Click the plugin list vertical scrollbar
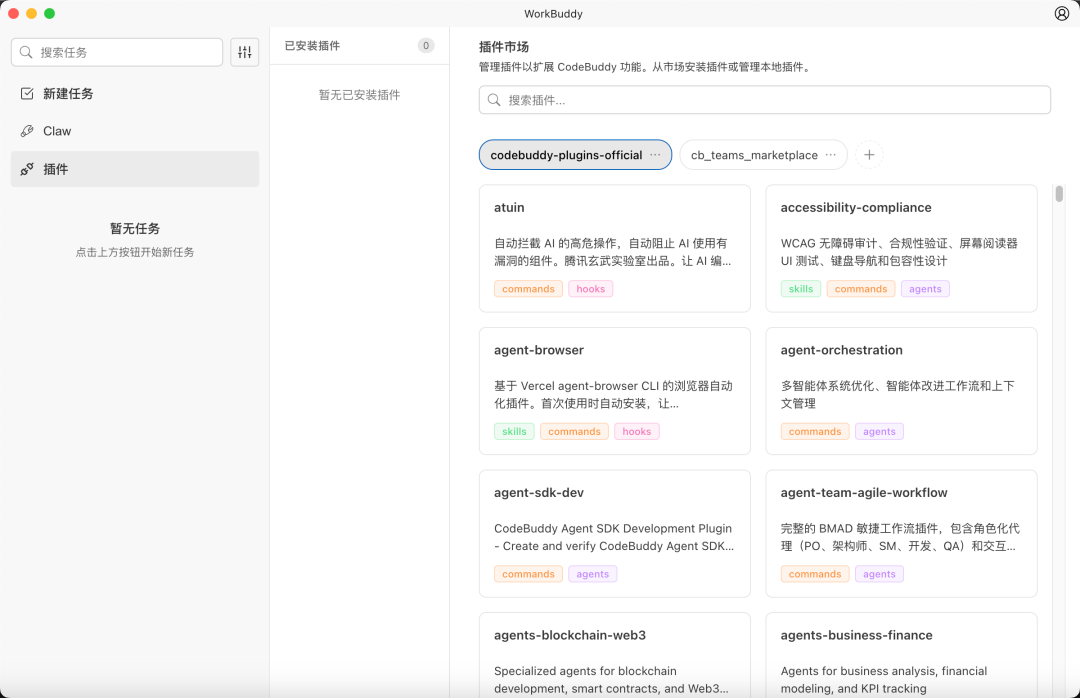The image size is (1080, 698). coord(1059,194)
